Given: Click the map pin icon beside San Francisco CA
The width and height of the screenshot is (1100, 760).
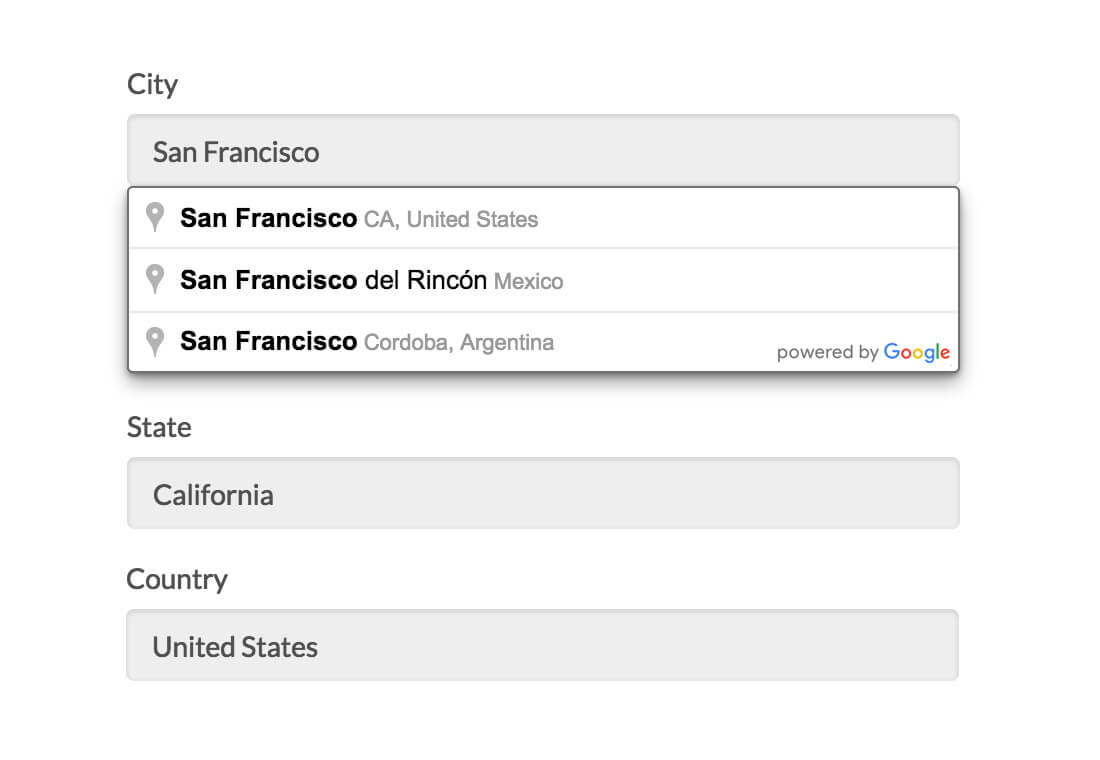Looking at the screenshot, I should [x=156, y=217].
